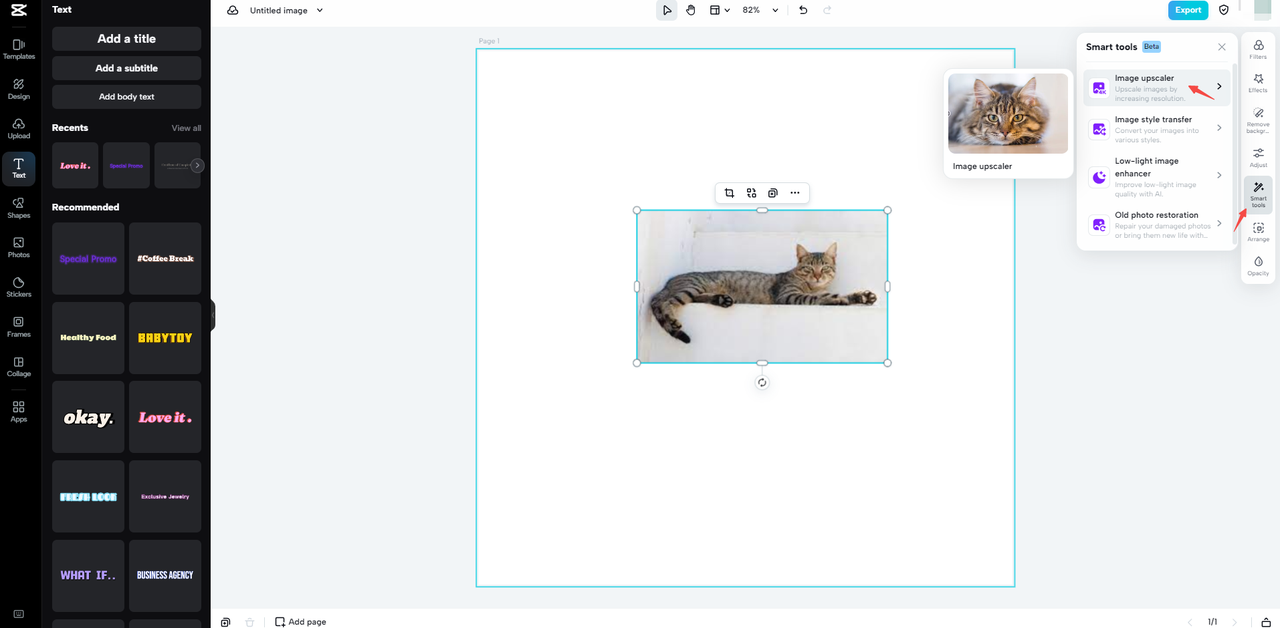Screen dimensions: 1280x628
Task: Open the Collage sidebar panel
Action: click(19, 366)
